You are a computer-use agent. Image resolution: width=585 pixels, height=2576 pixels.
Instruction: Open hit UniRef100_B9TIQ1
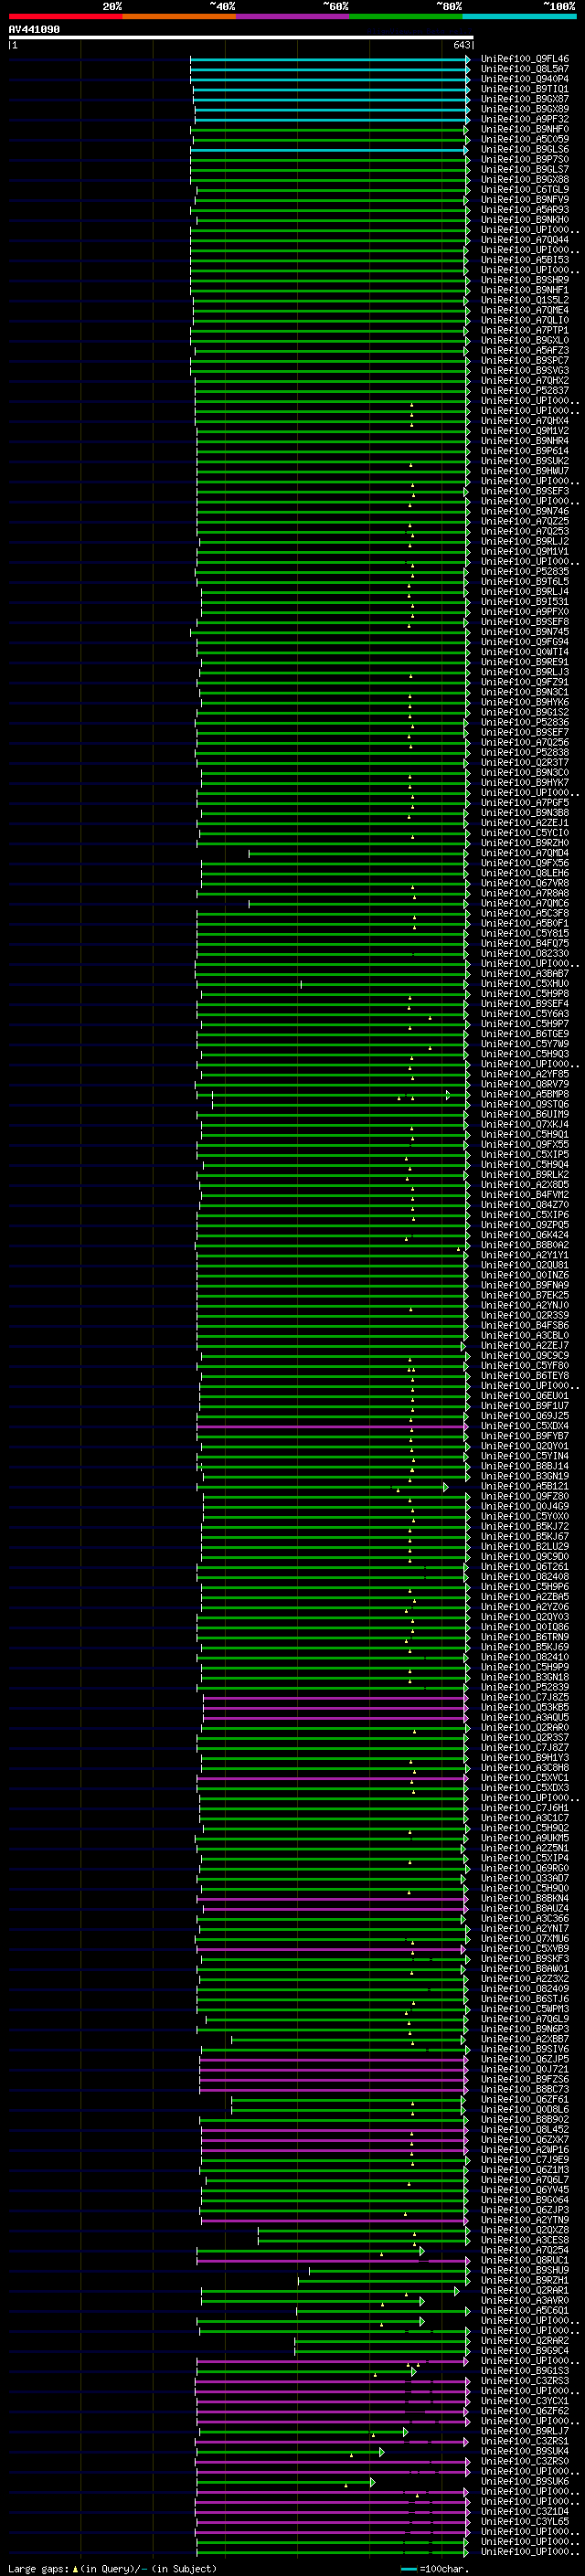525,89
